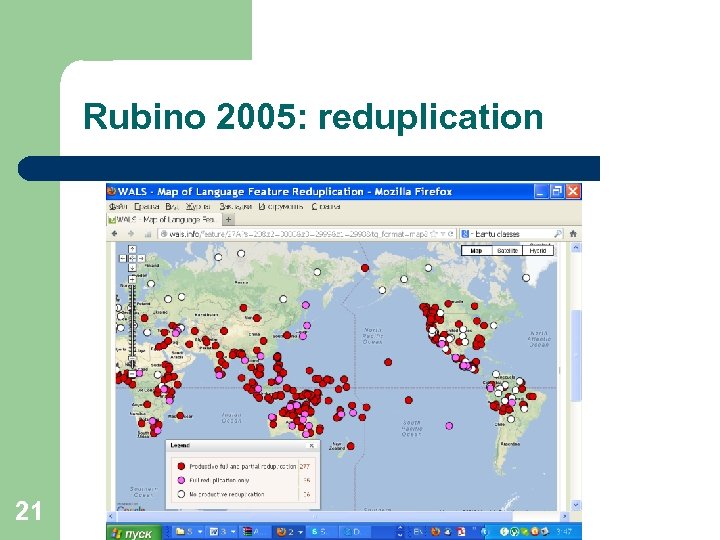Switch map type to Map view
Viewport: 720px width, 540px height.
click(476, 251)
